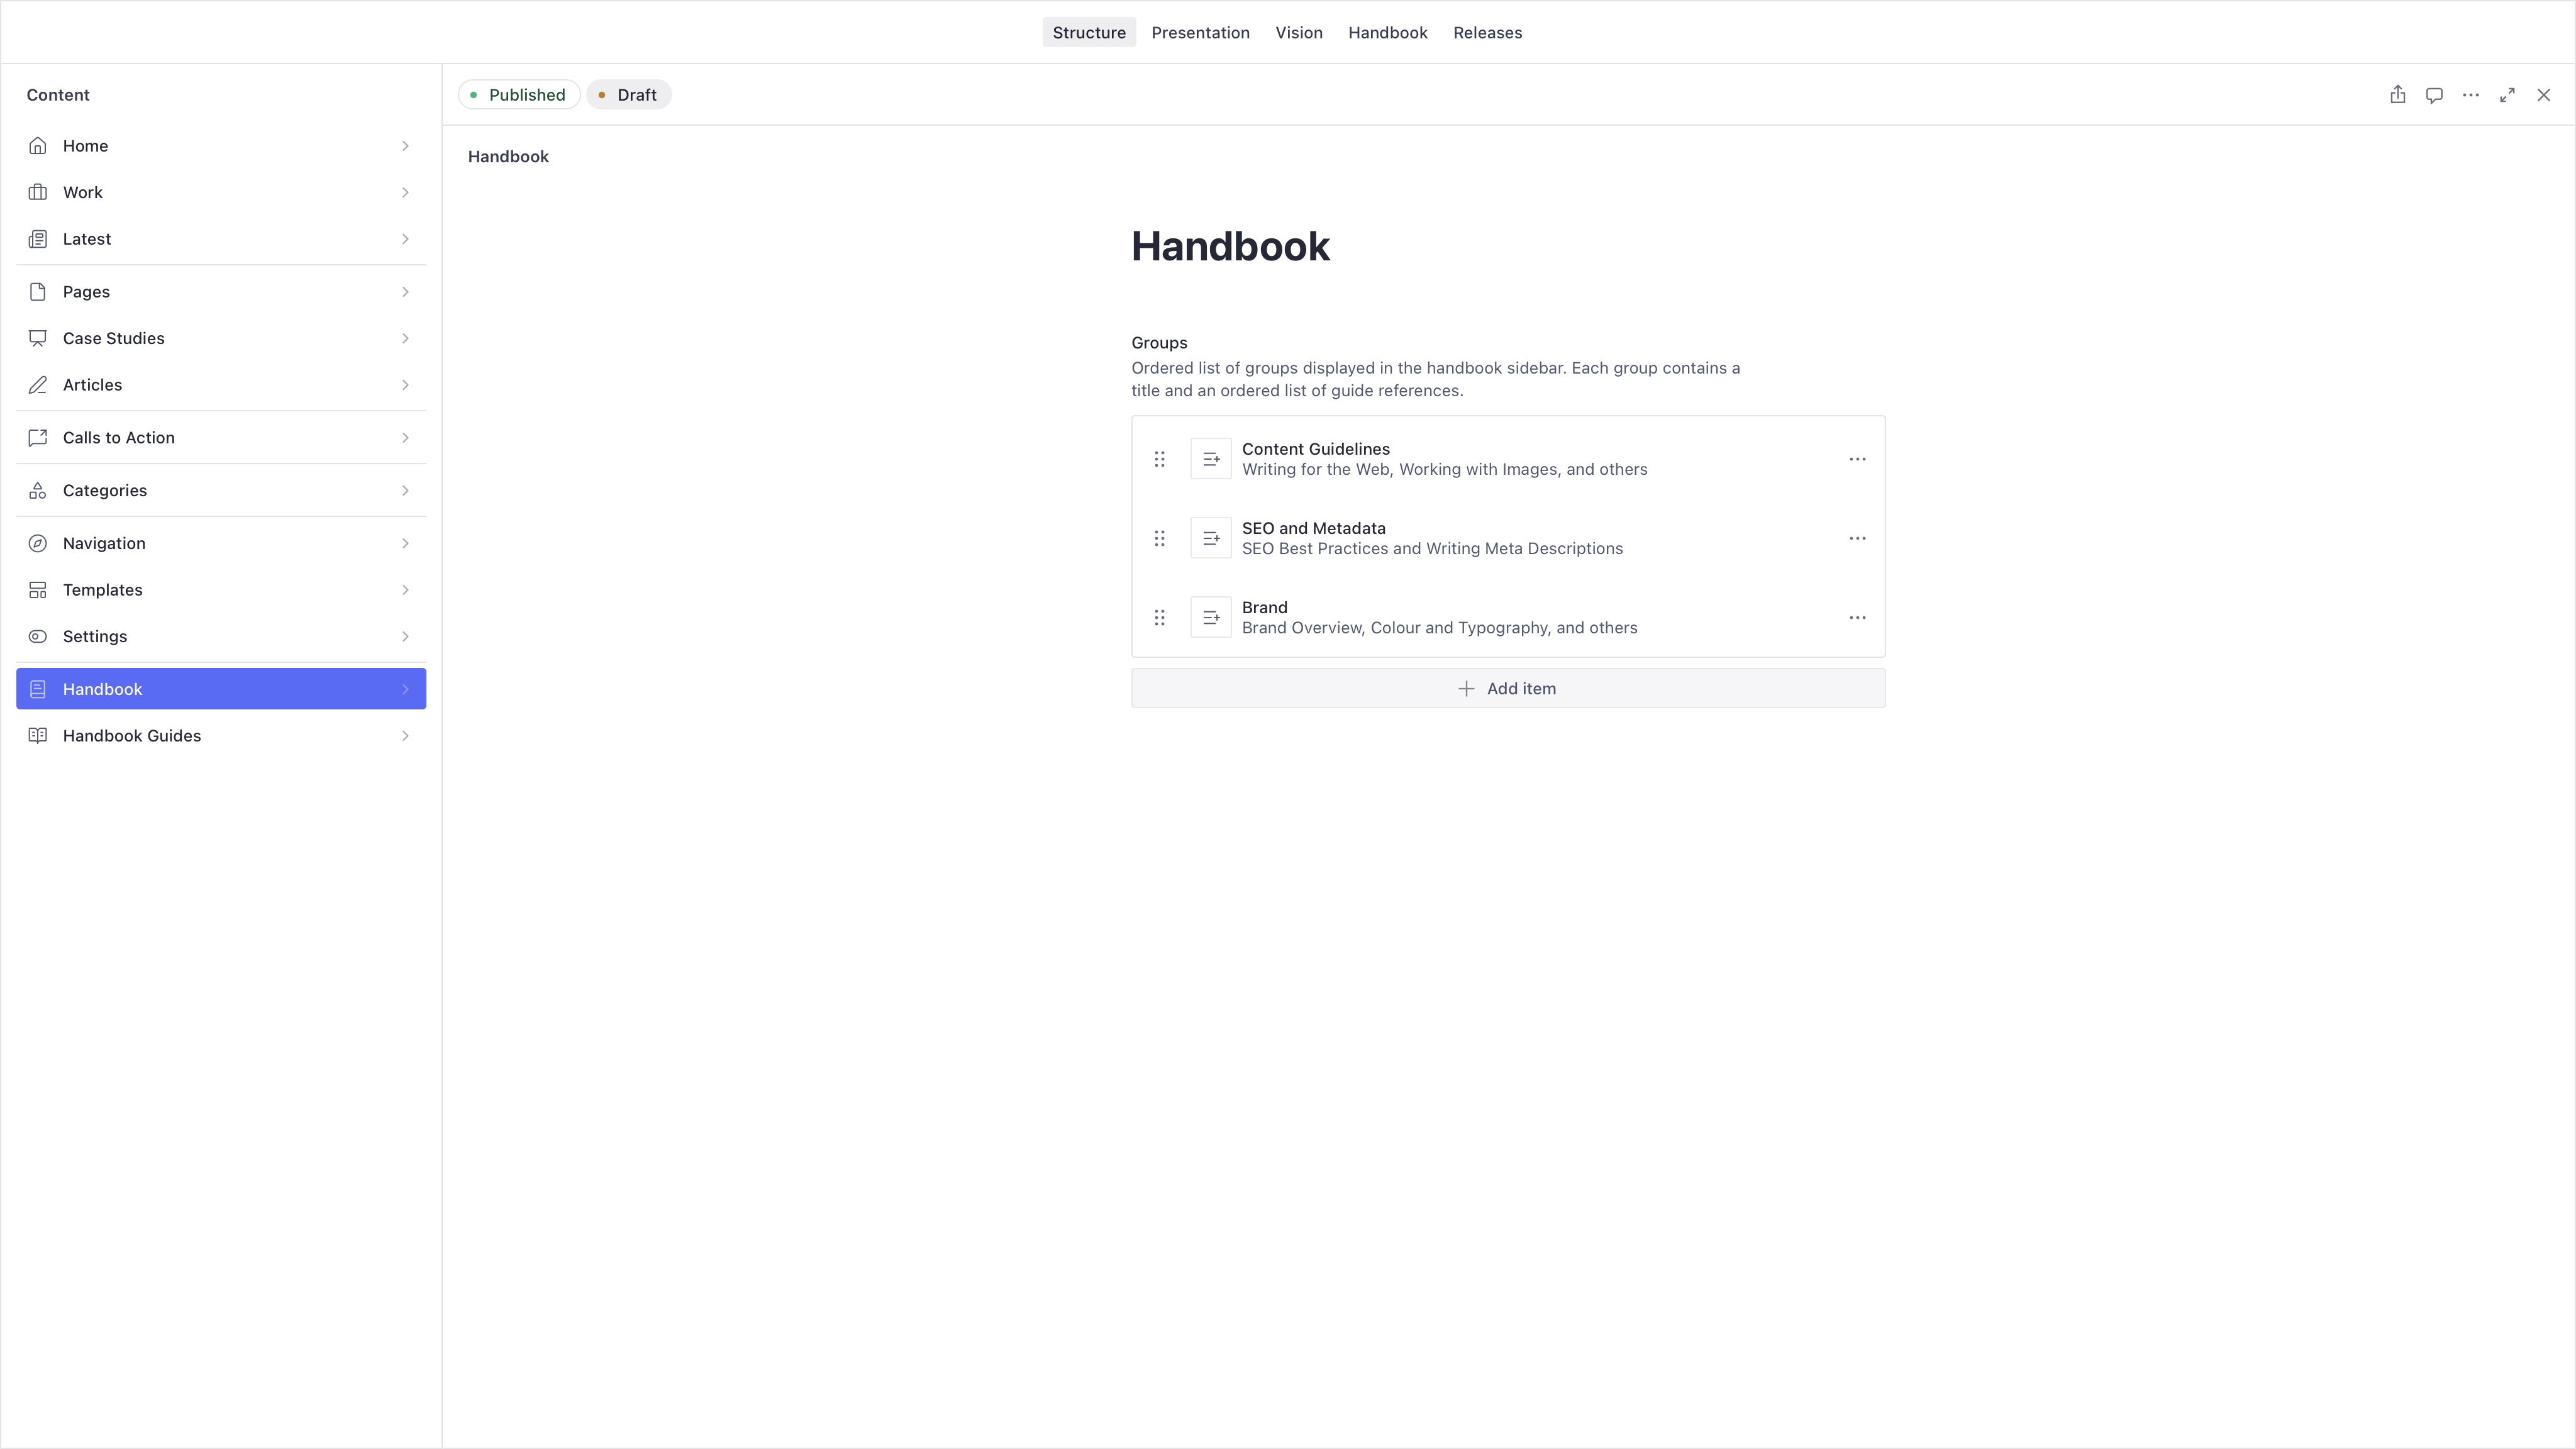Image resolution: width=2576 pixels, height=1449 pixels.
Task: Open the Handbook tab in top bar
Action: pyautogui.click(x=1387, y=32)
